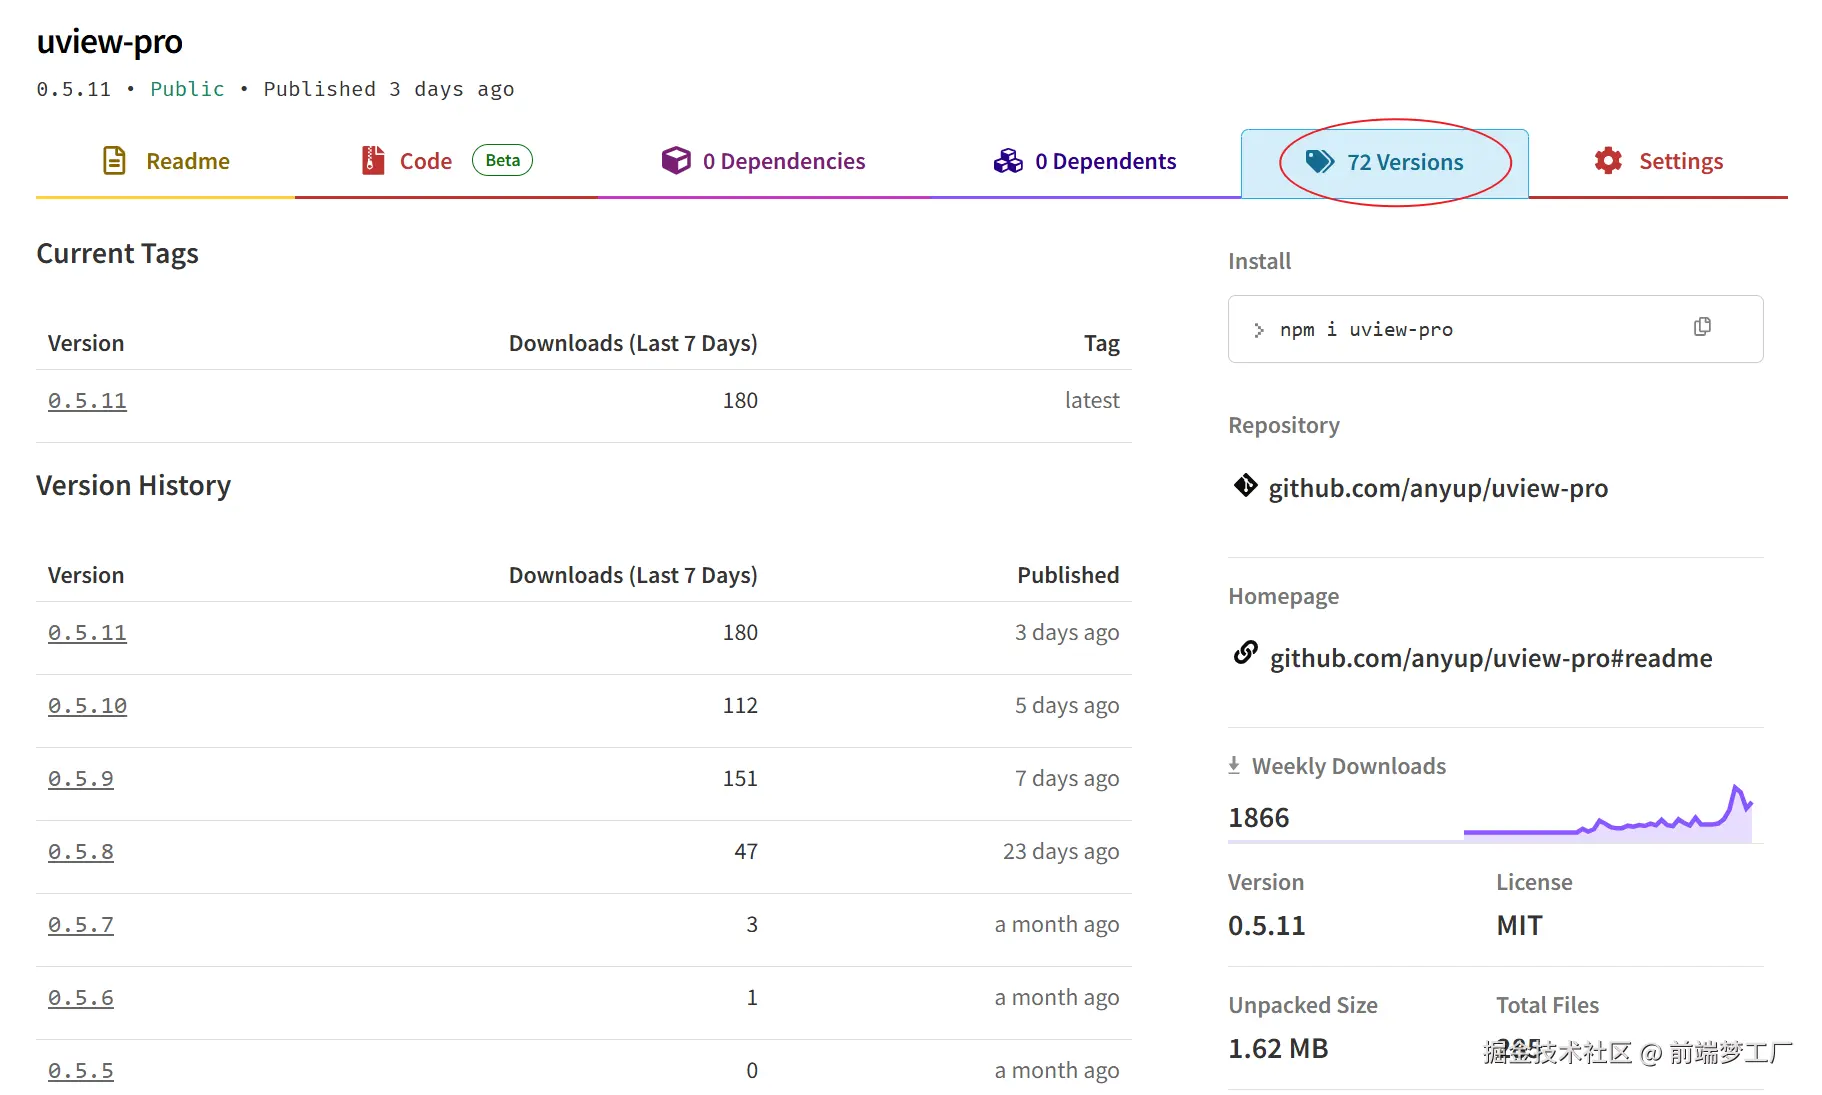Open version 0.5.5 link
This screenshot has height=1095, width=1822.
click(81, 1071)
